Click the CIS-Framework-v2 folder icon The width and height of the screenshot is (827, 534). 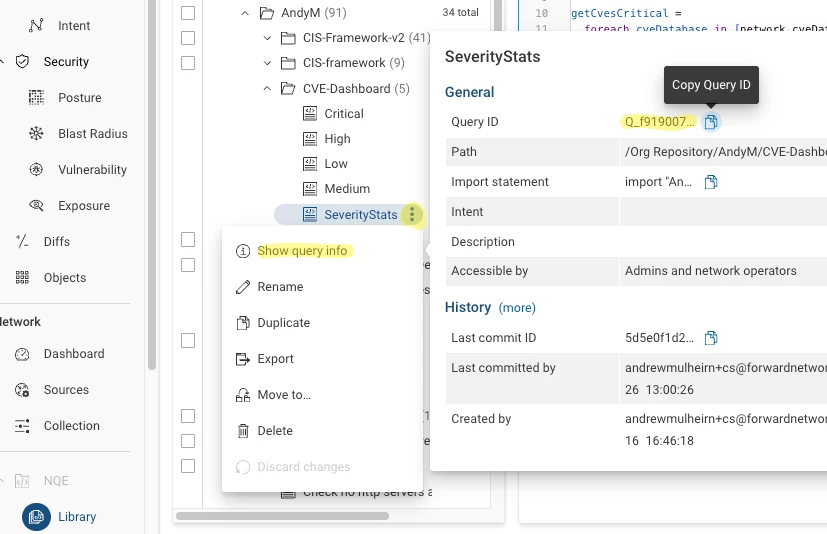click(x=288, y=38)
